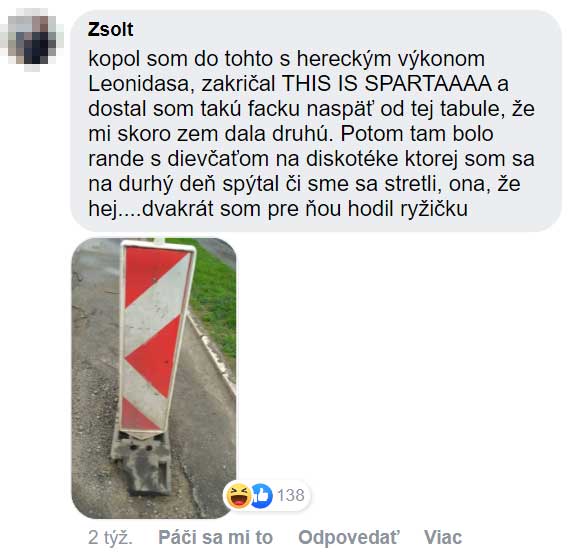Select the grey comment bubble
This screenshot has width=573, height=555.
(316, 121)
